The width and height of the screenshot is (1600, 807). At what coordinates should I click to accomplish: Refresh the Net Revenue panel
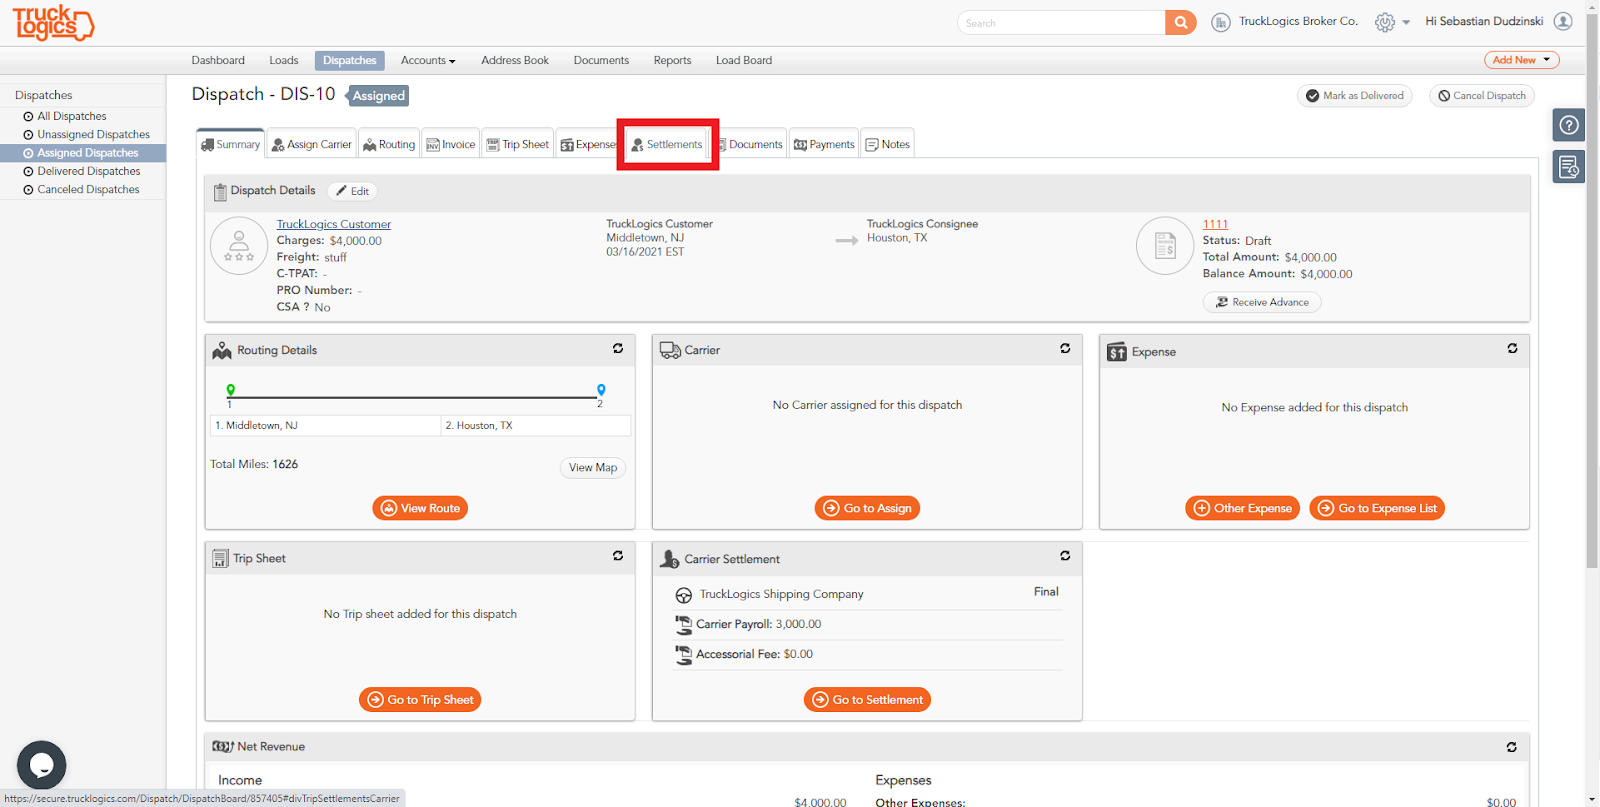1512,747
